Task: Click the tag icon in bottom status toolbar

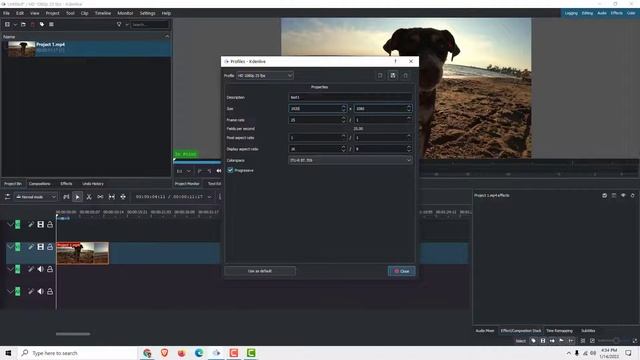Action: tap(533, 340)
